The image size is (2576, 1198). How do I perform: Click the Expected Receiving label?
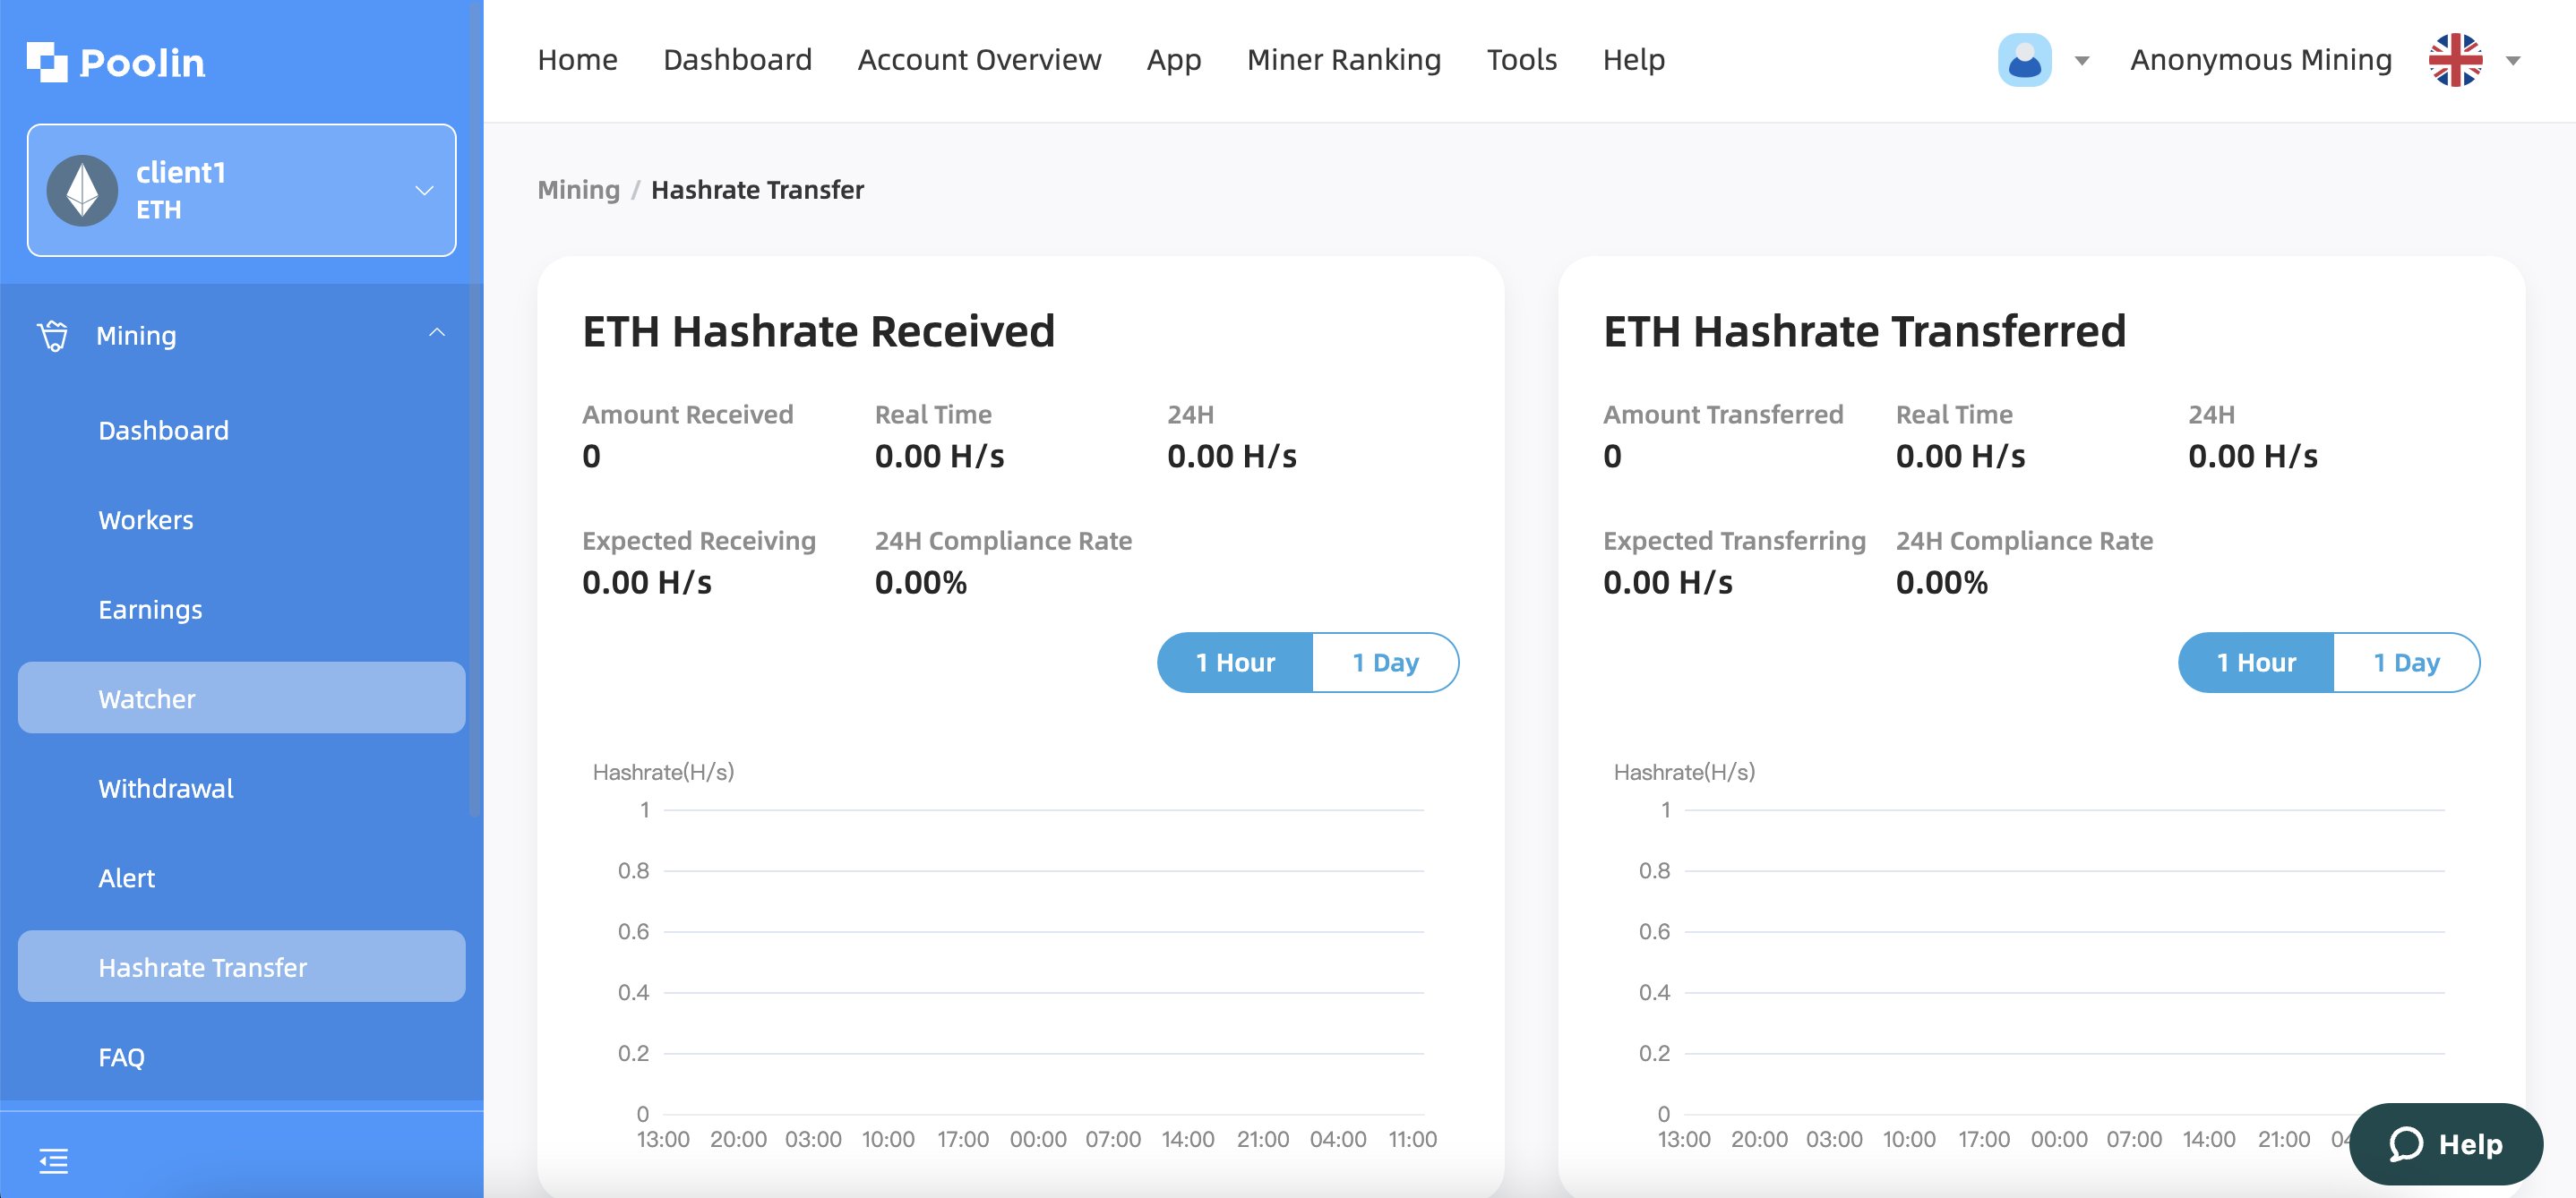click(x=699, y=541)
